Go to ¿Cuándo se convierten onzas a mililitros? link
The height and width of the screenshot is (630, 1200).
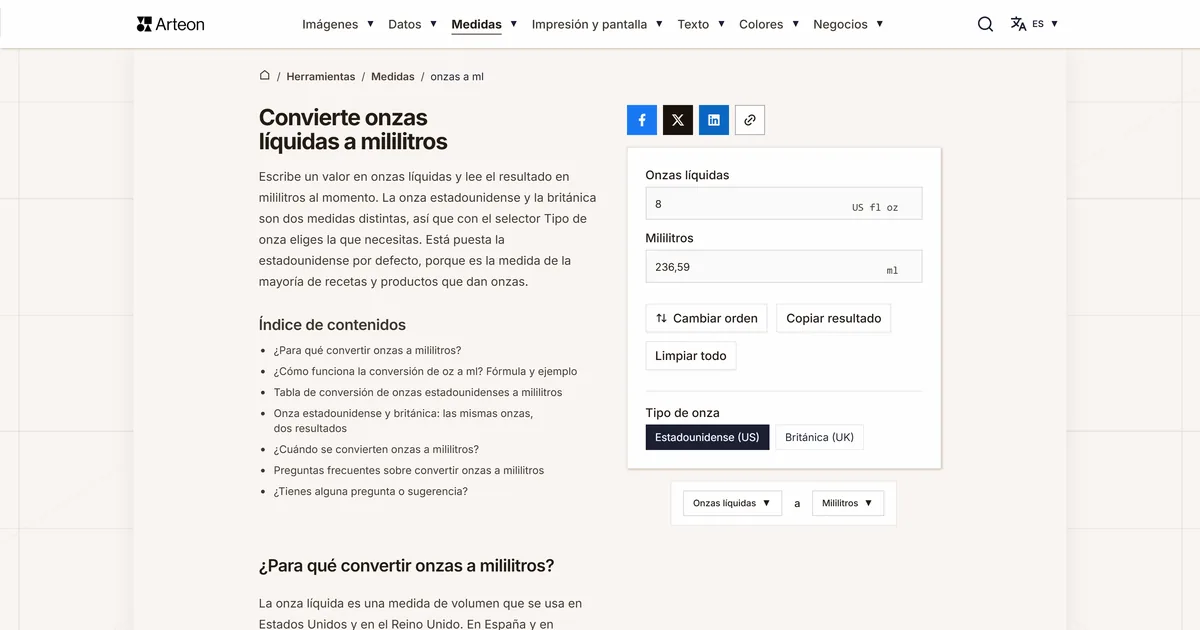pyautogui.click(x=376, y=449)
